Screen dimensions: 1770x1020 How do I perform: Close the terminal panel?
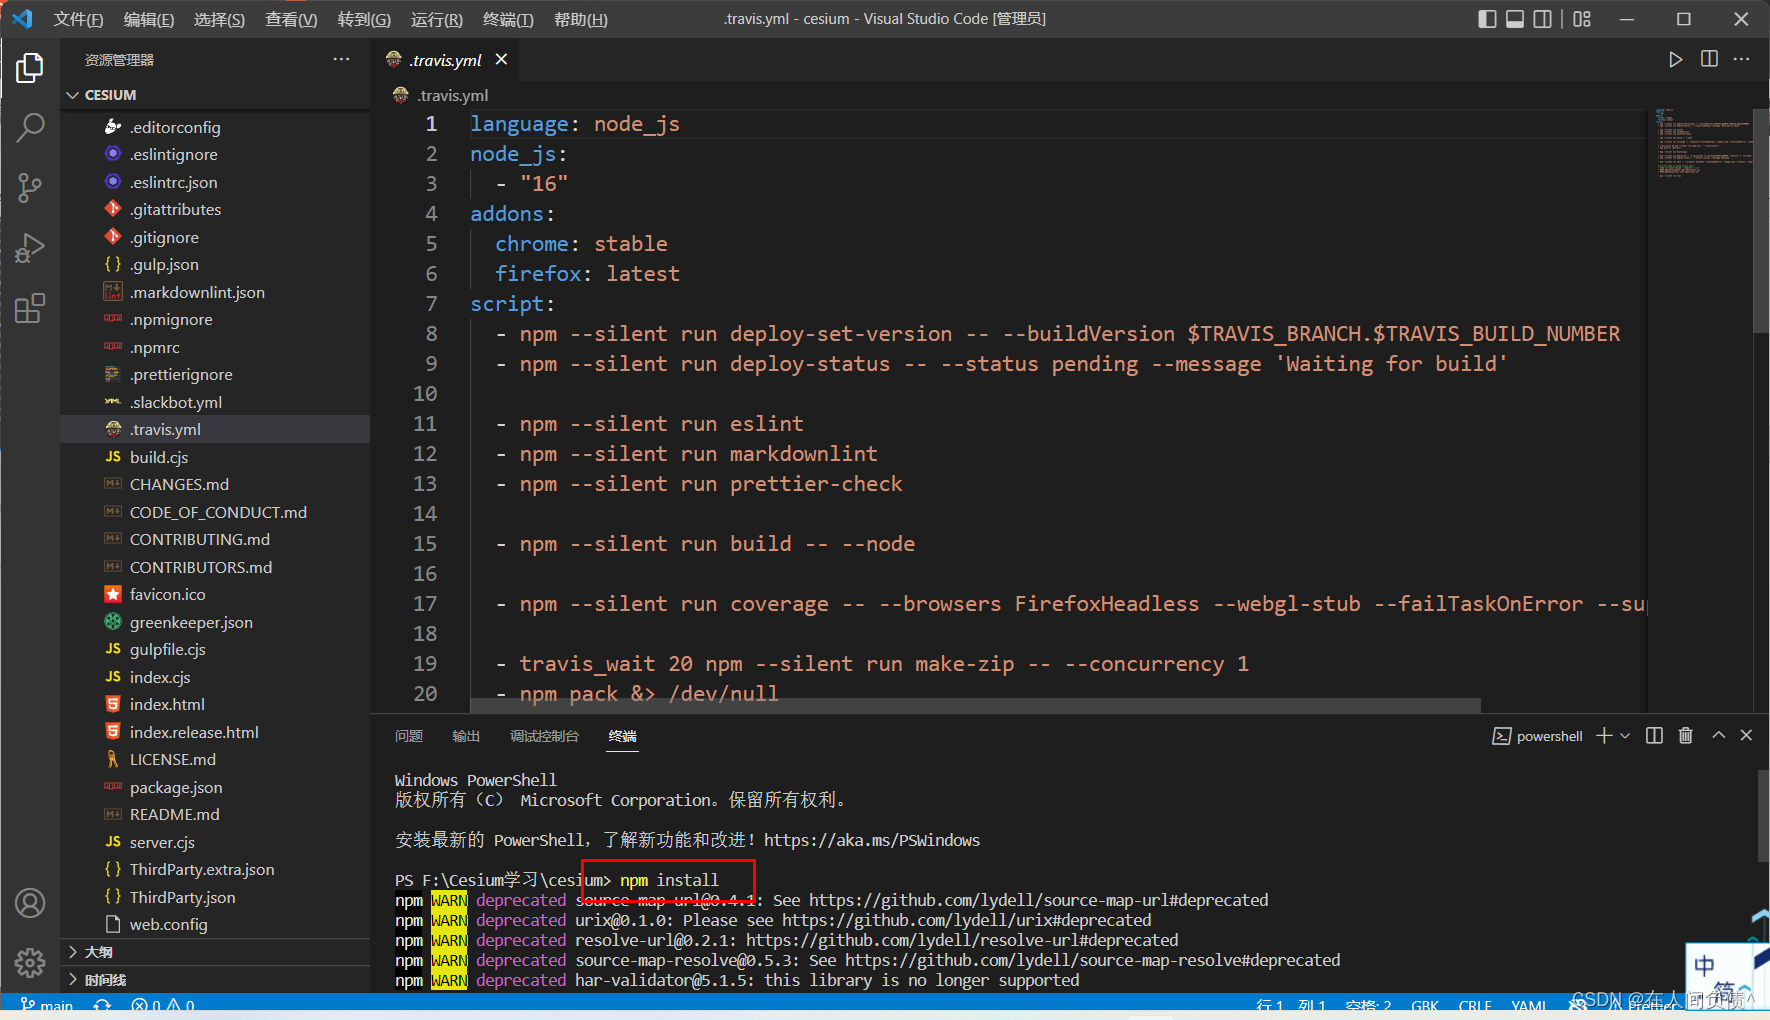[1746, 736]
